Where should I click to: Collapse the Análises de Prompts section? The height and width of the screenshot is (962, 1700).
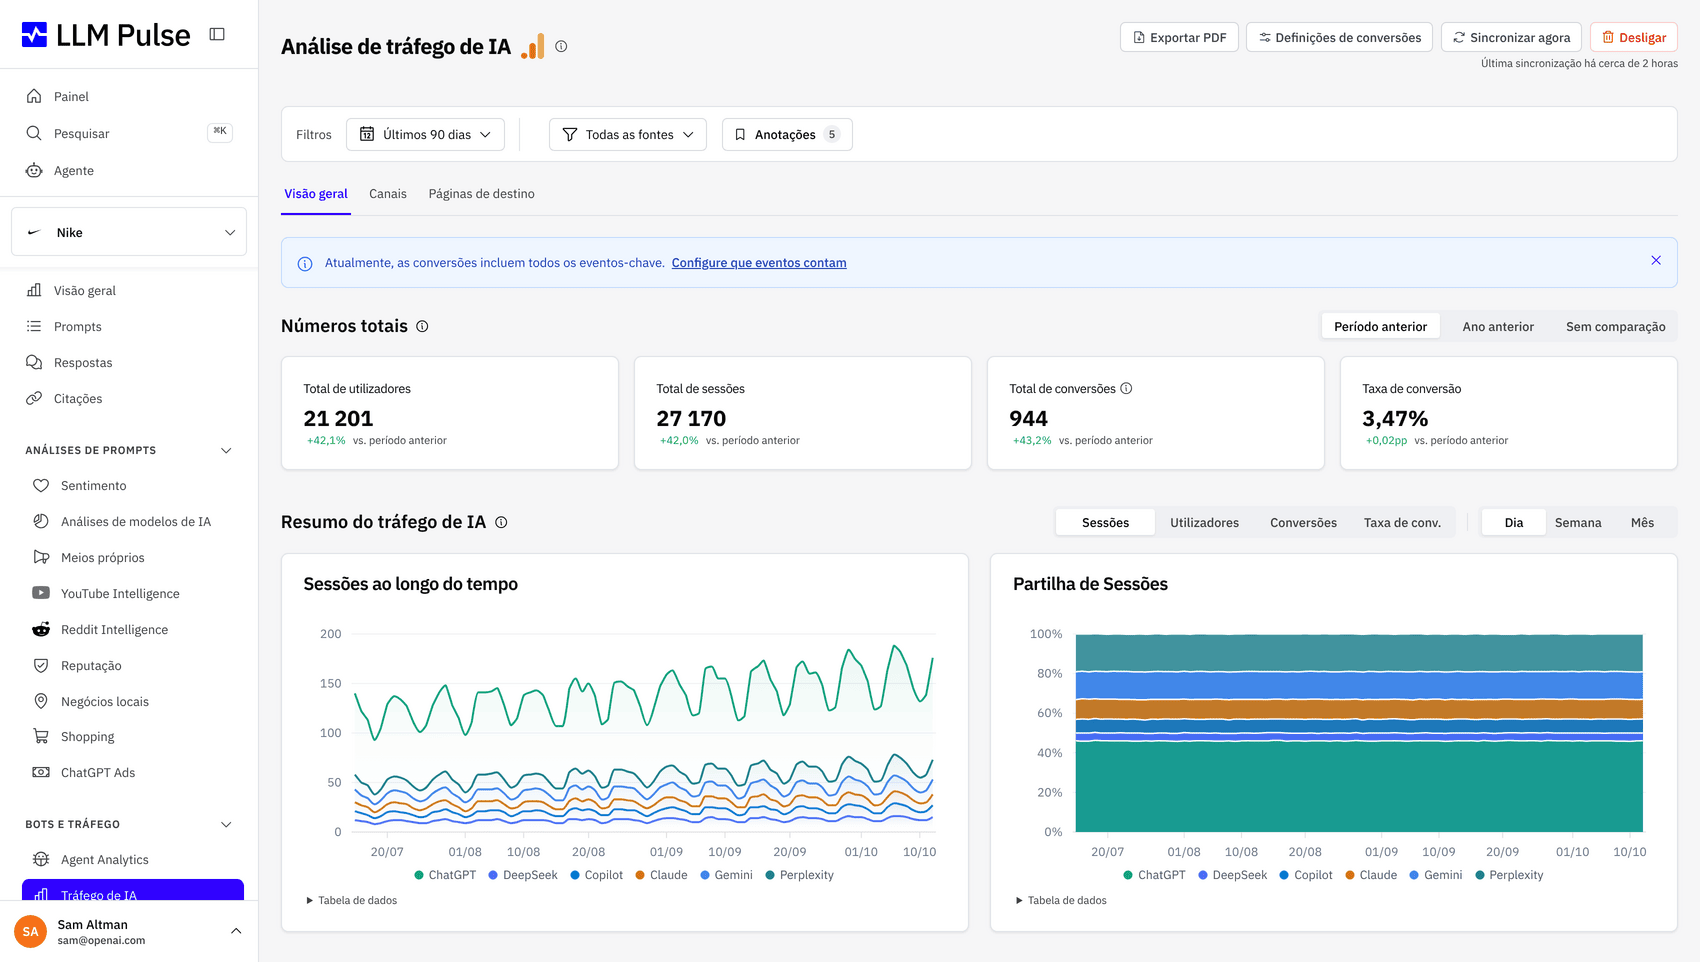pos(226,450)
